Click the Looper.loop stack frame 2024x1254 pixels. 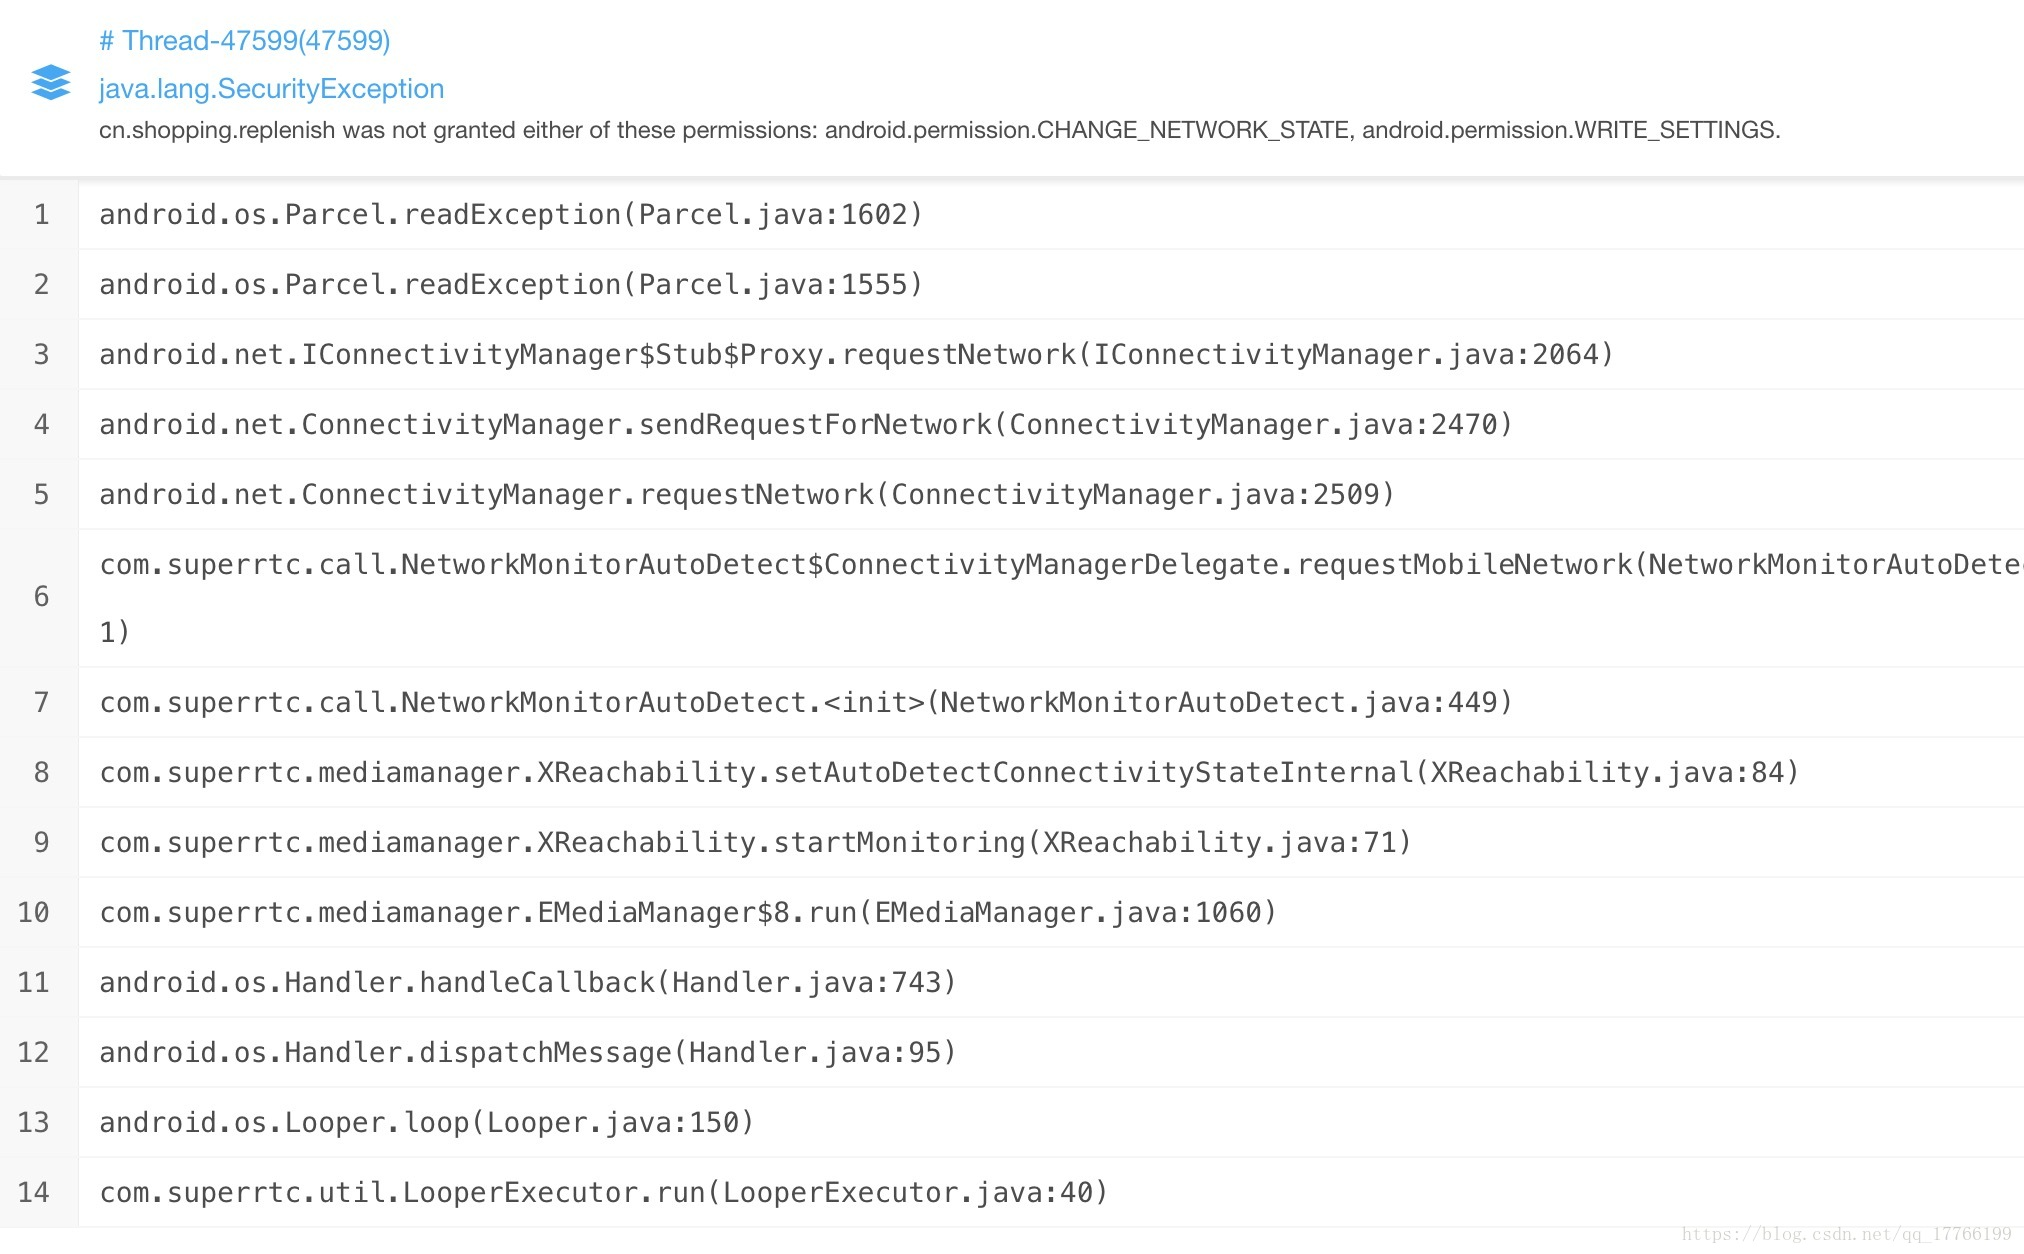tap(426, 1123)
